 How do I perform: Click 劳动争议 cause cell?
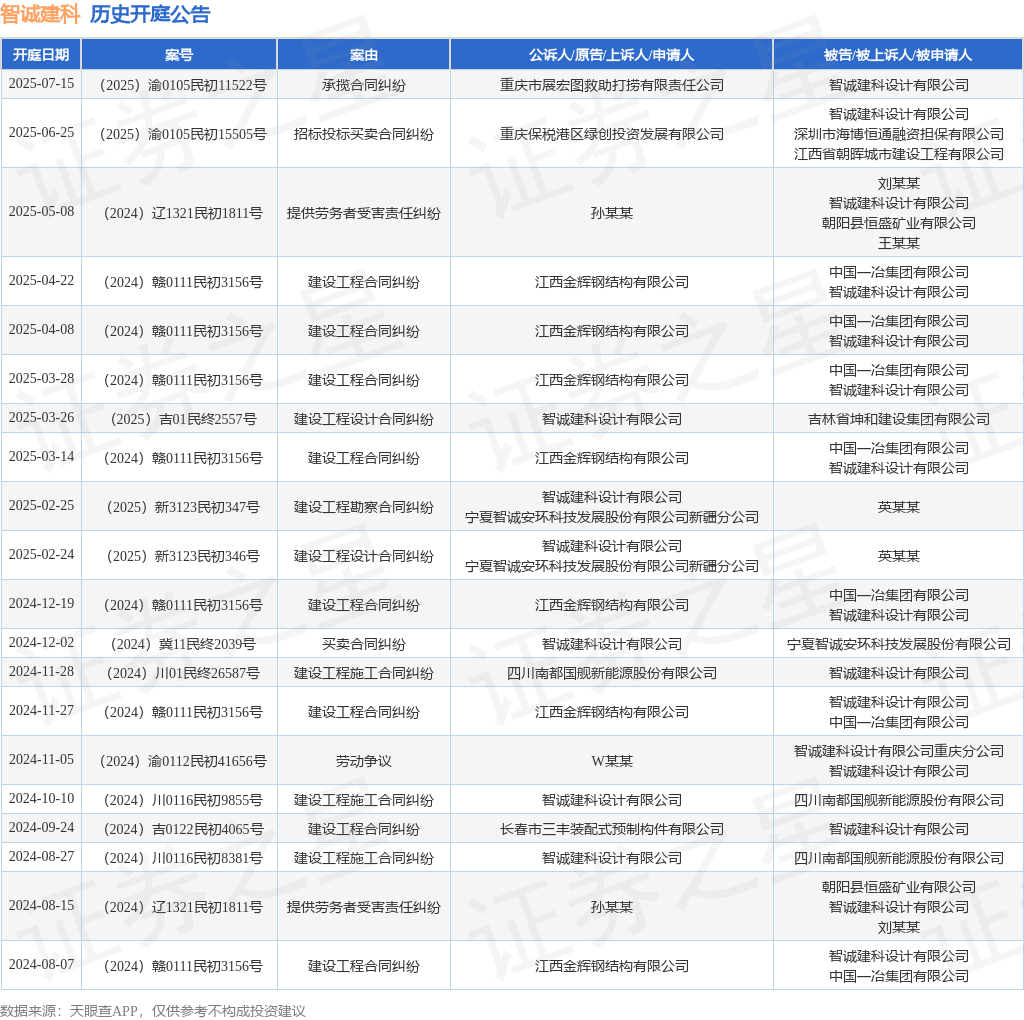364,761
